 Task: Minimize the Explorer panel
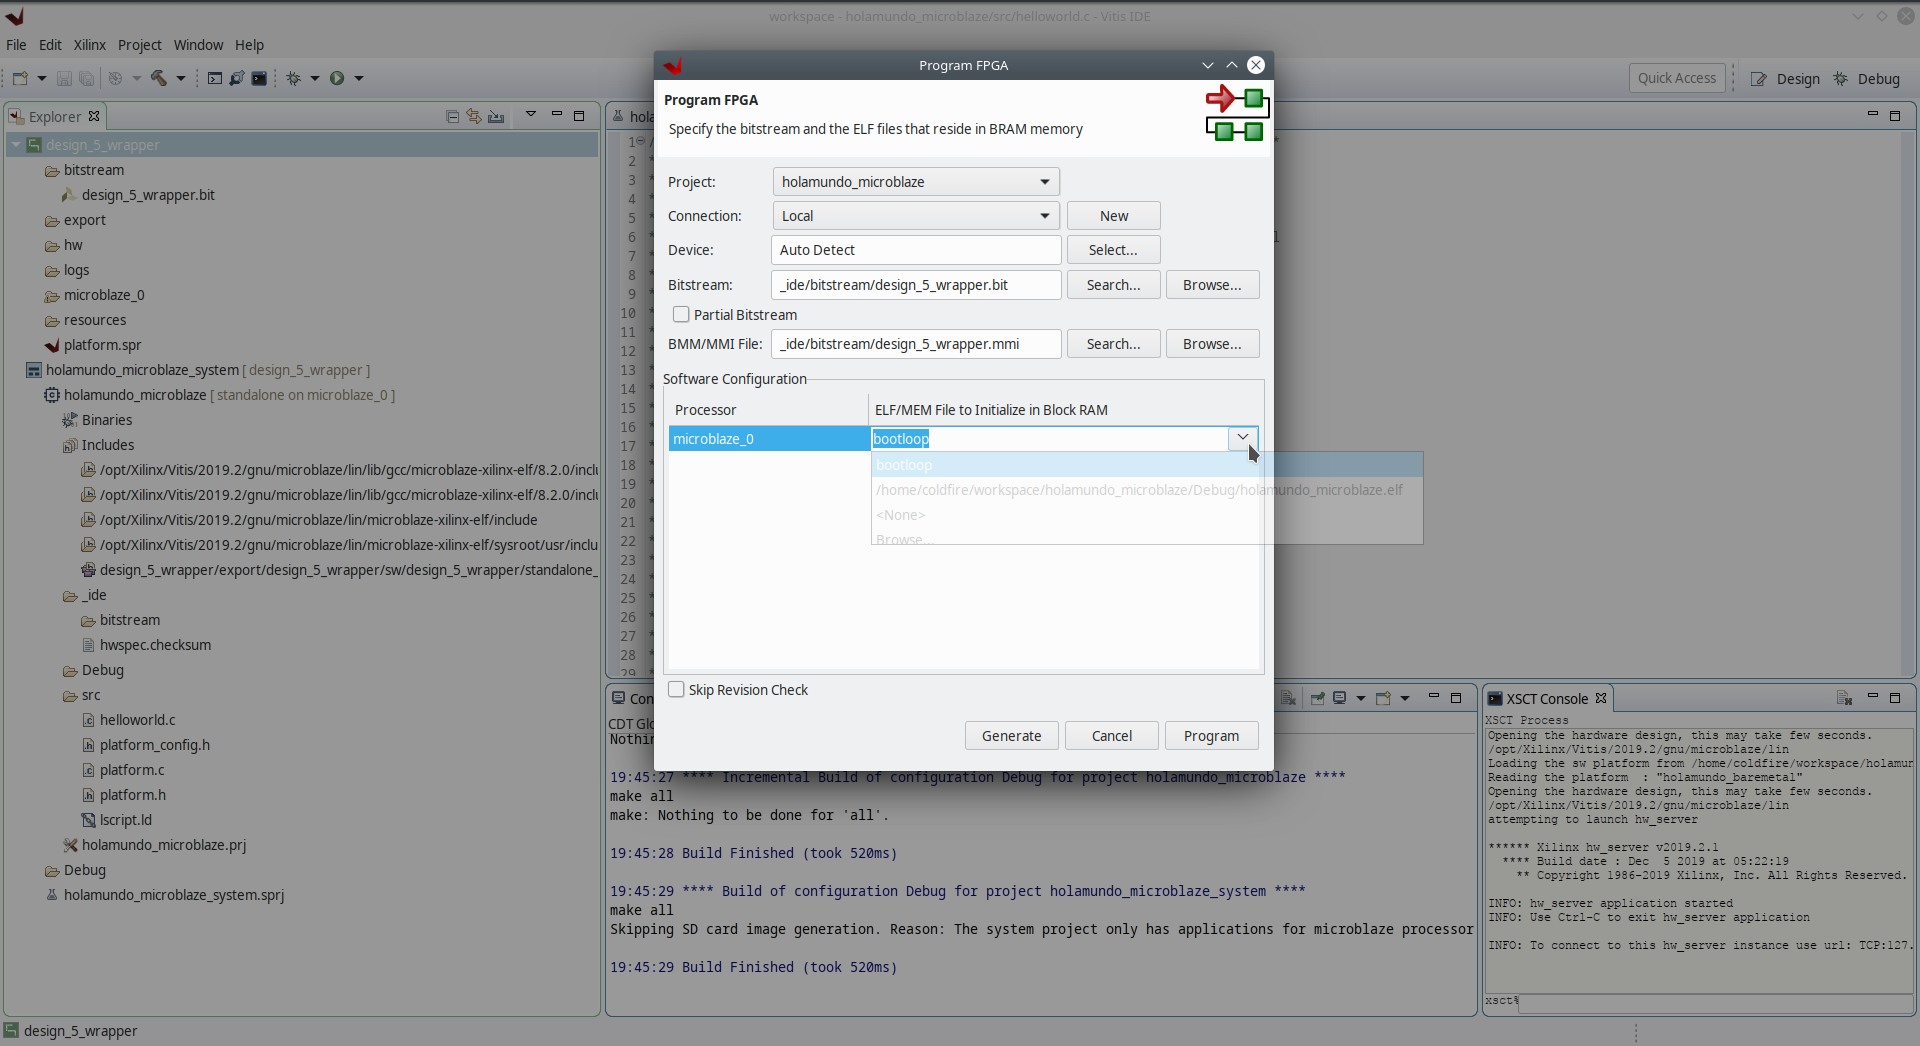click(557, 114)
